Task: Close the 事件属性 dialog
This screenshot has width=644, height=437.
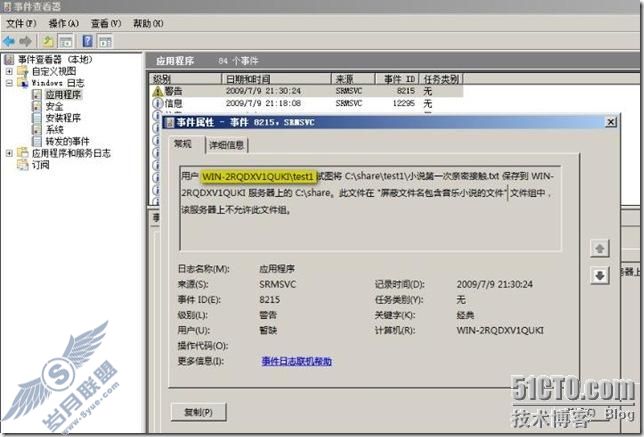Action: [x=611, y=122]
